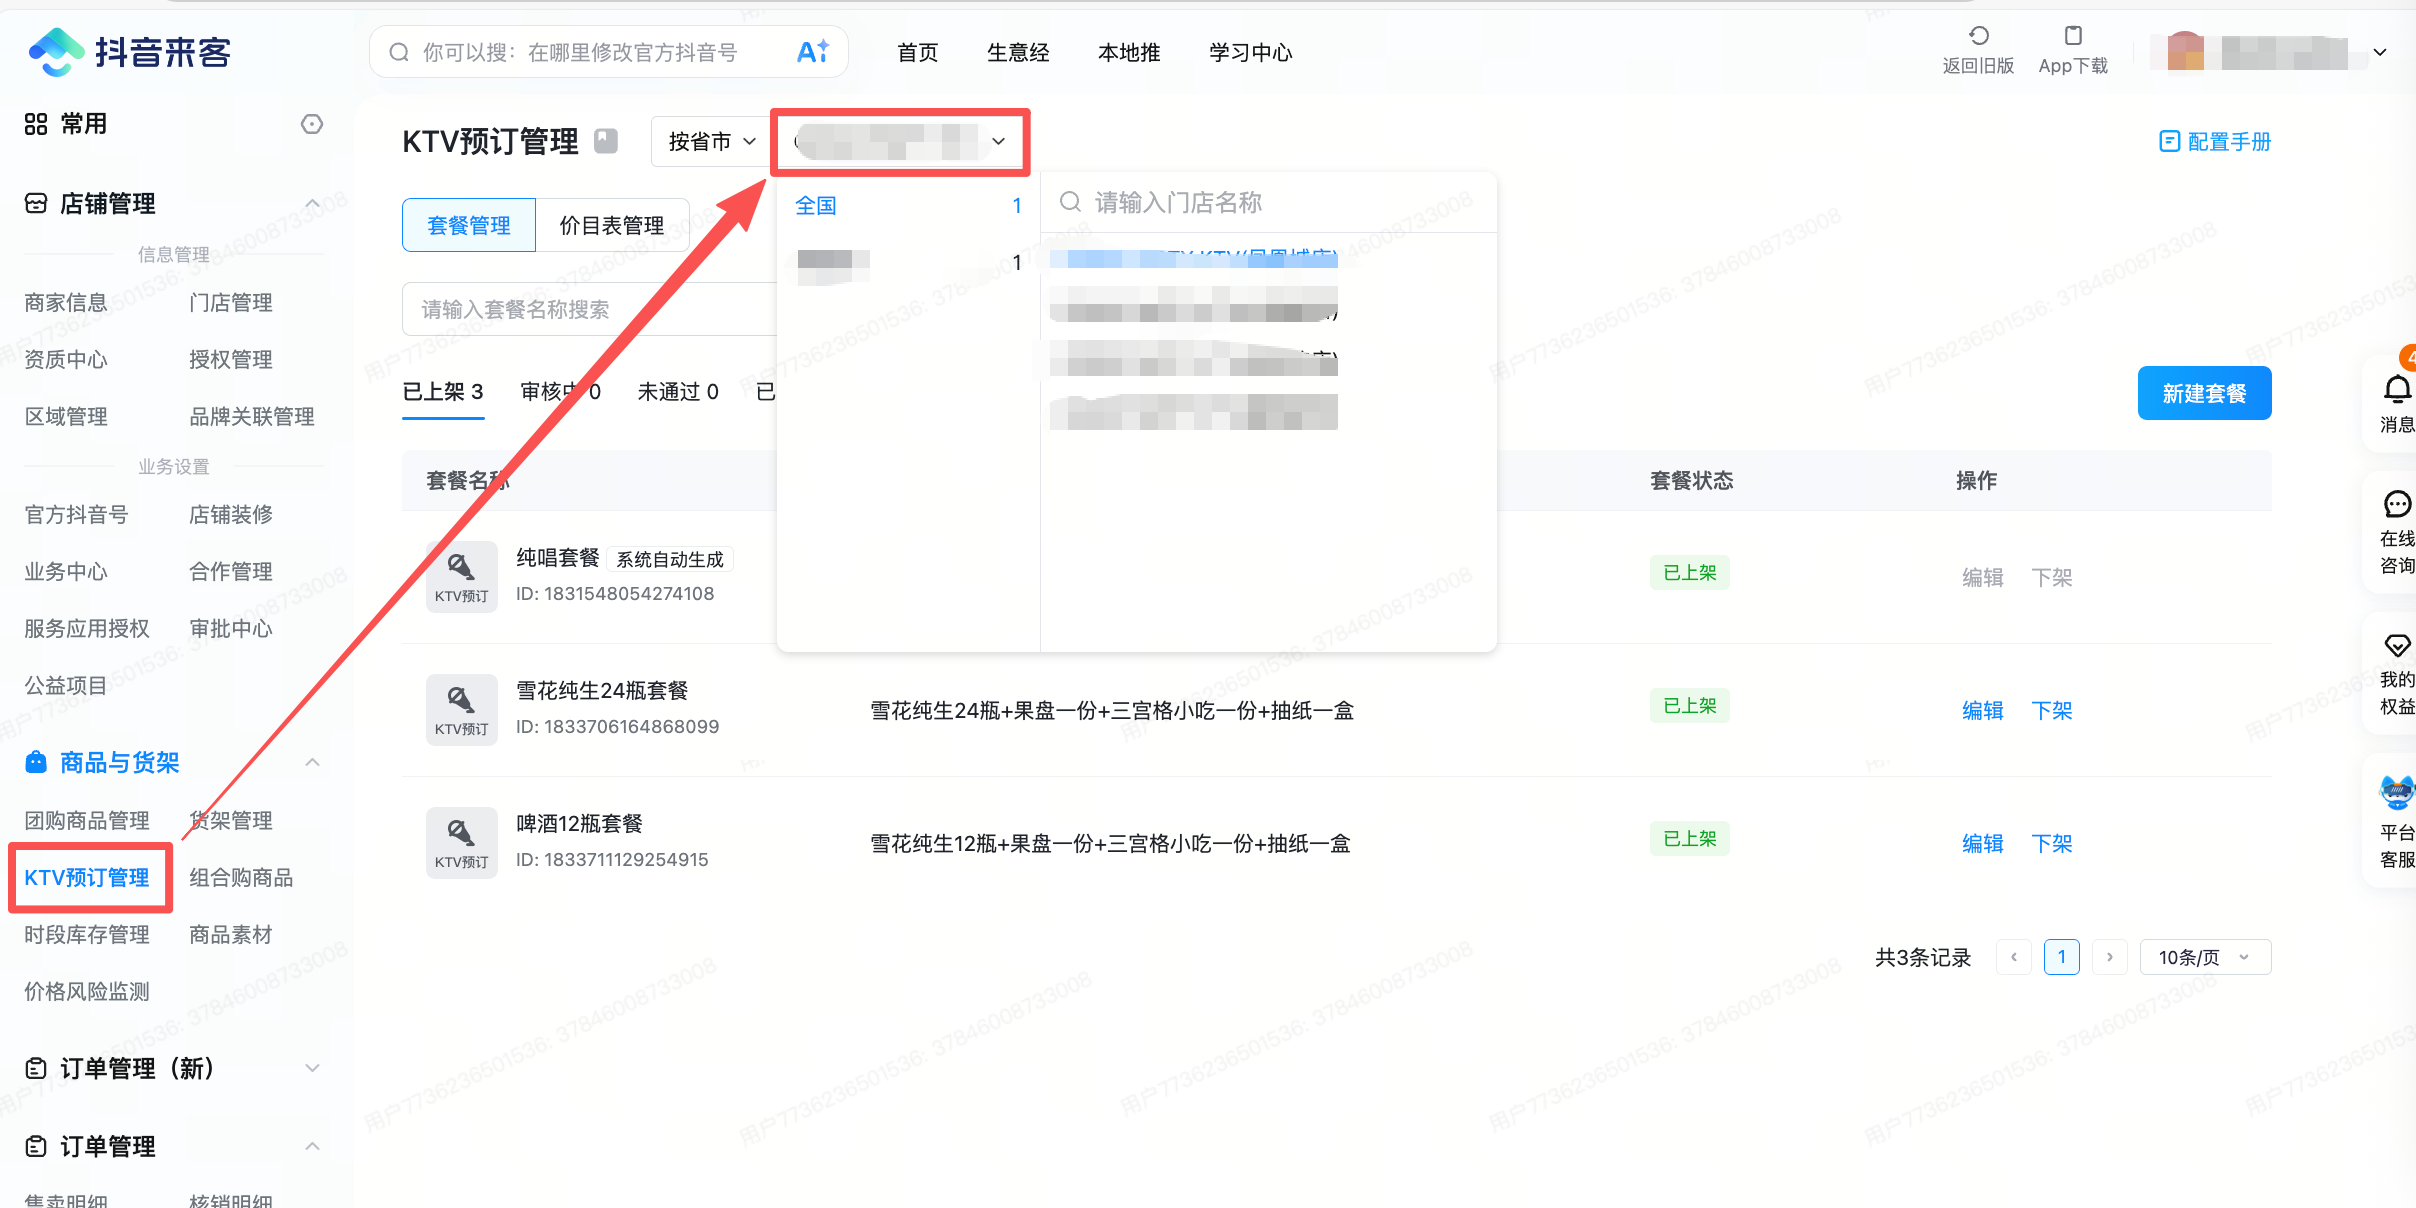The width and height of the screenshot is (2416, 1208).
Task: Open the 10条/页 page size dropdown
Action: coord(2204,957)
